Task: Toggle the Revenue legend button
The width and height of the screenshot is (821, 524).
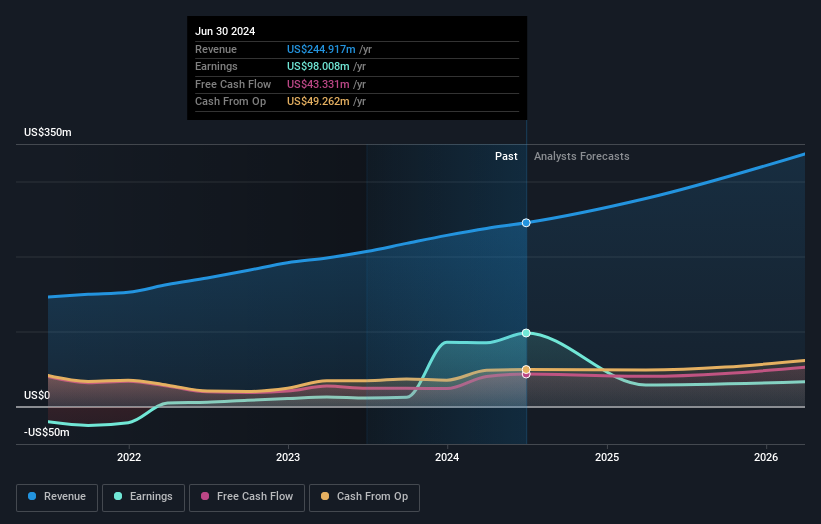Action: pos(57,497)
